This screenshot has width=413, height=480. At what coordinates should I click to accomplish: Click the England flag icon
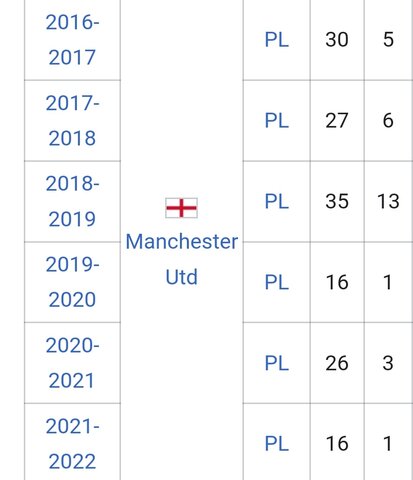click(x=181, y=208)
